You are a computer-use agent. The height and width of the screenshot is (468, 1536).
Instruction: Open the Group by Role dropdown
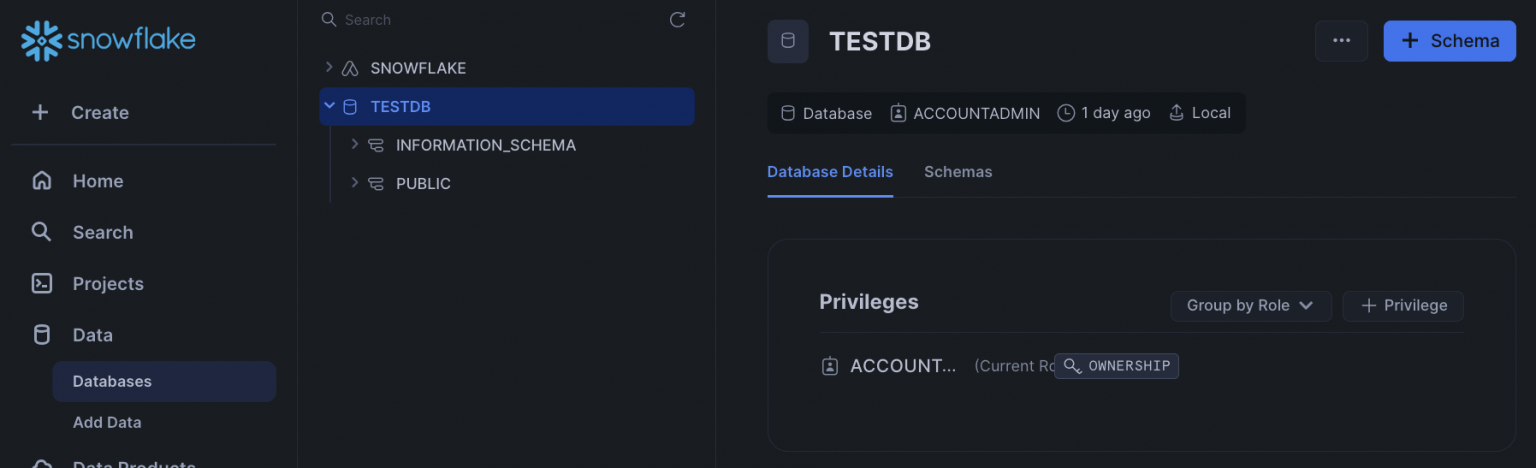pyautogui.click(x=1250, y=306)
